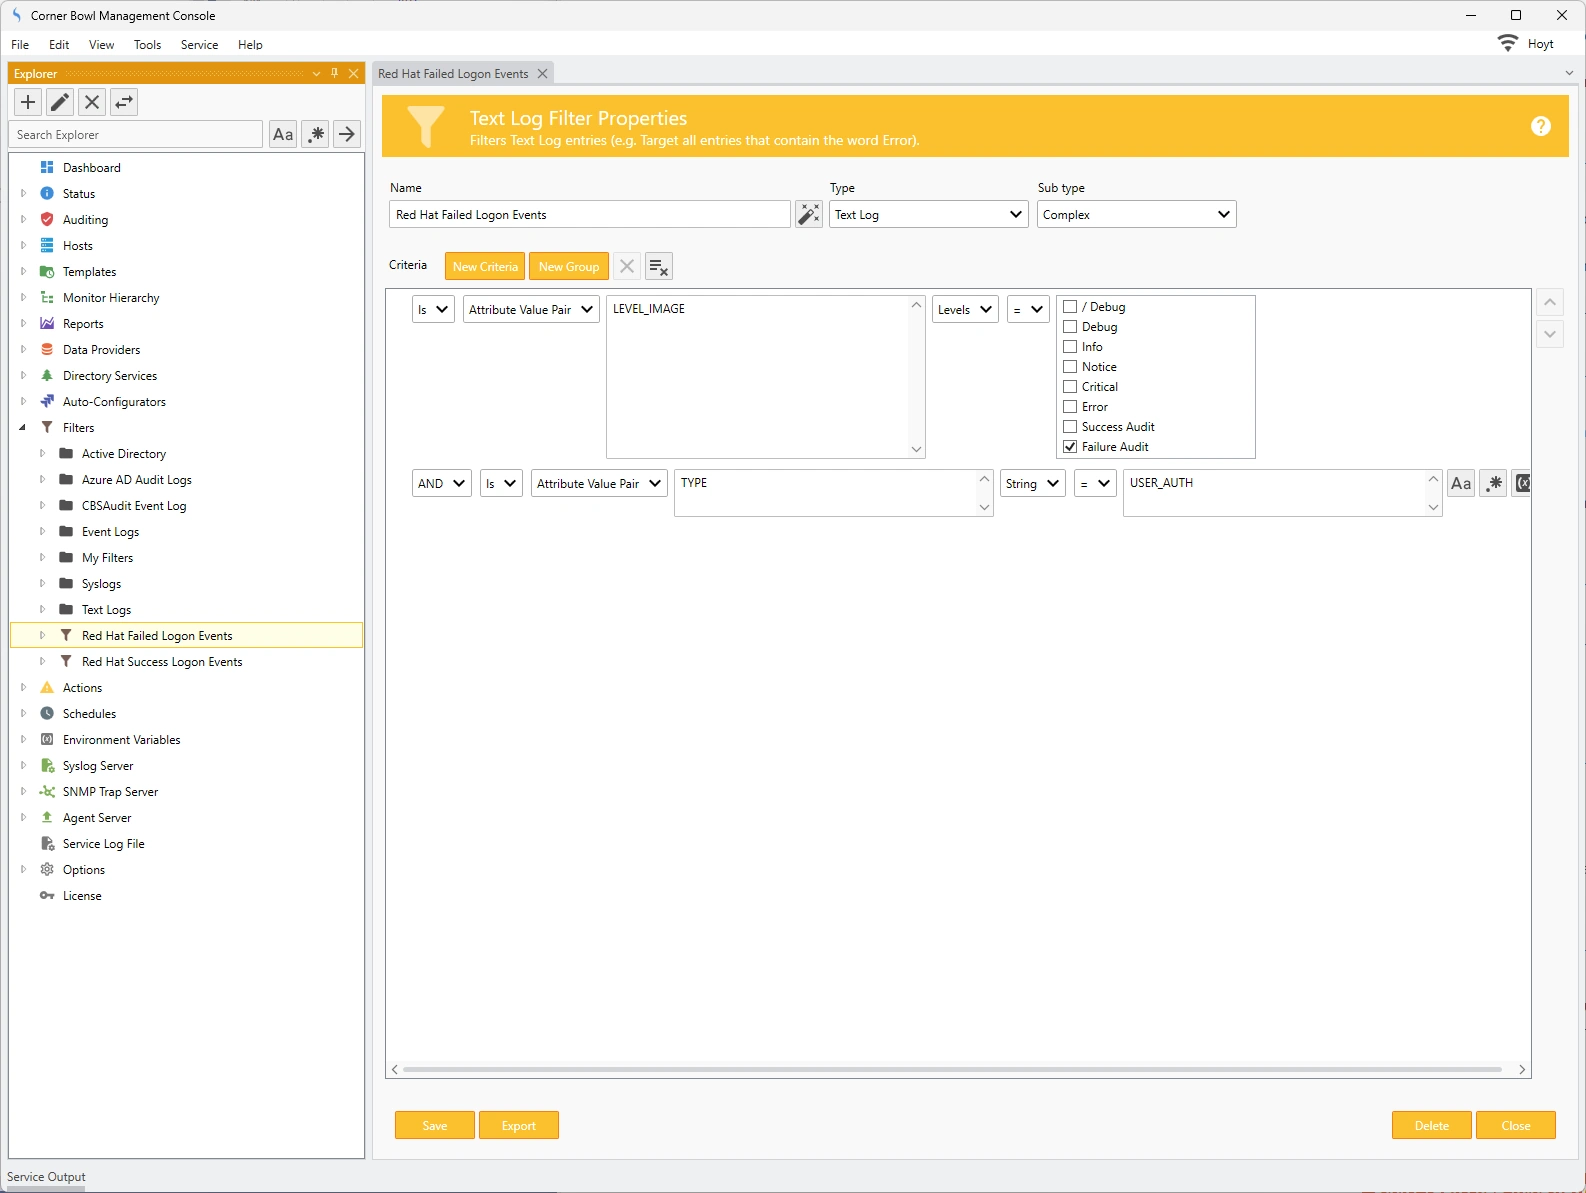This screenshot has height=1193, width=1586.
Task: Click the New Criteria button
Action: 485,267
